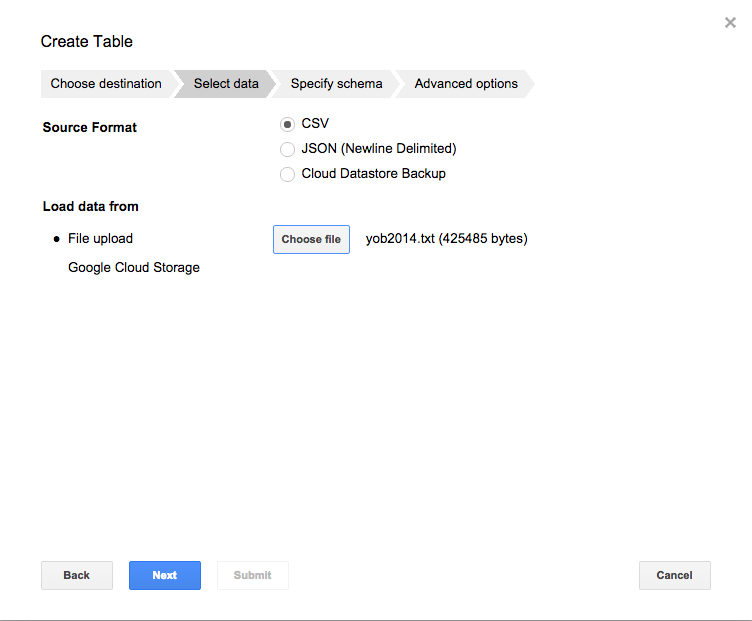Viewport: 752px width, 621px height.
Task: Click the Cloud Datastore Backup label
Action: 374,174
